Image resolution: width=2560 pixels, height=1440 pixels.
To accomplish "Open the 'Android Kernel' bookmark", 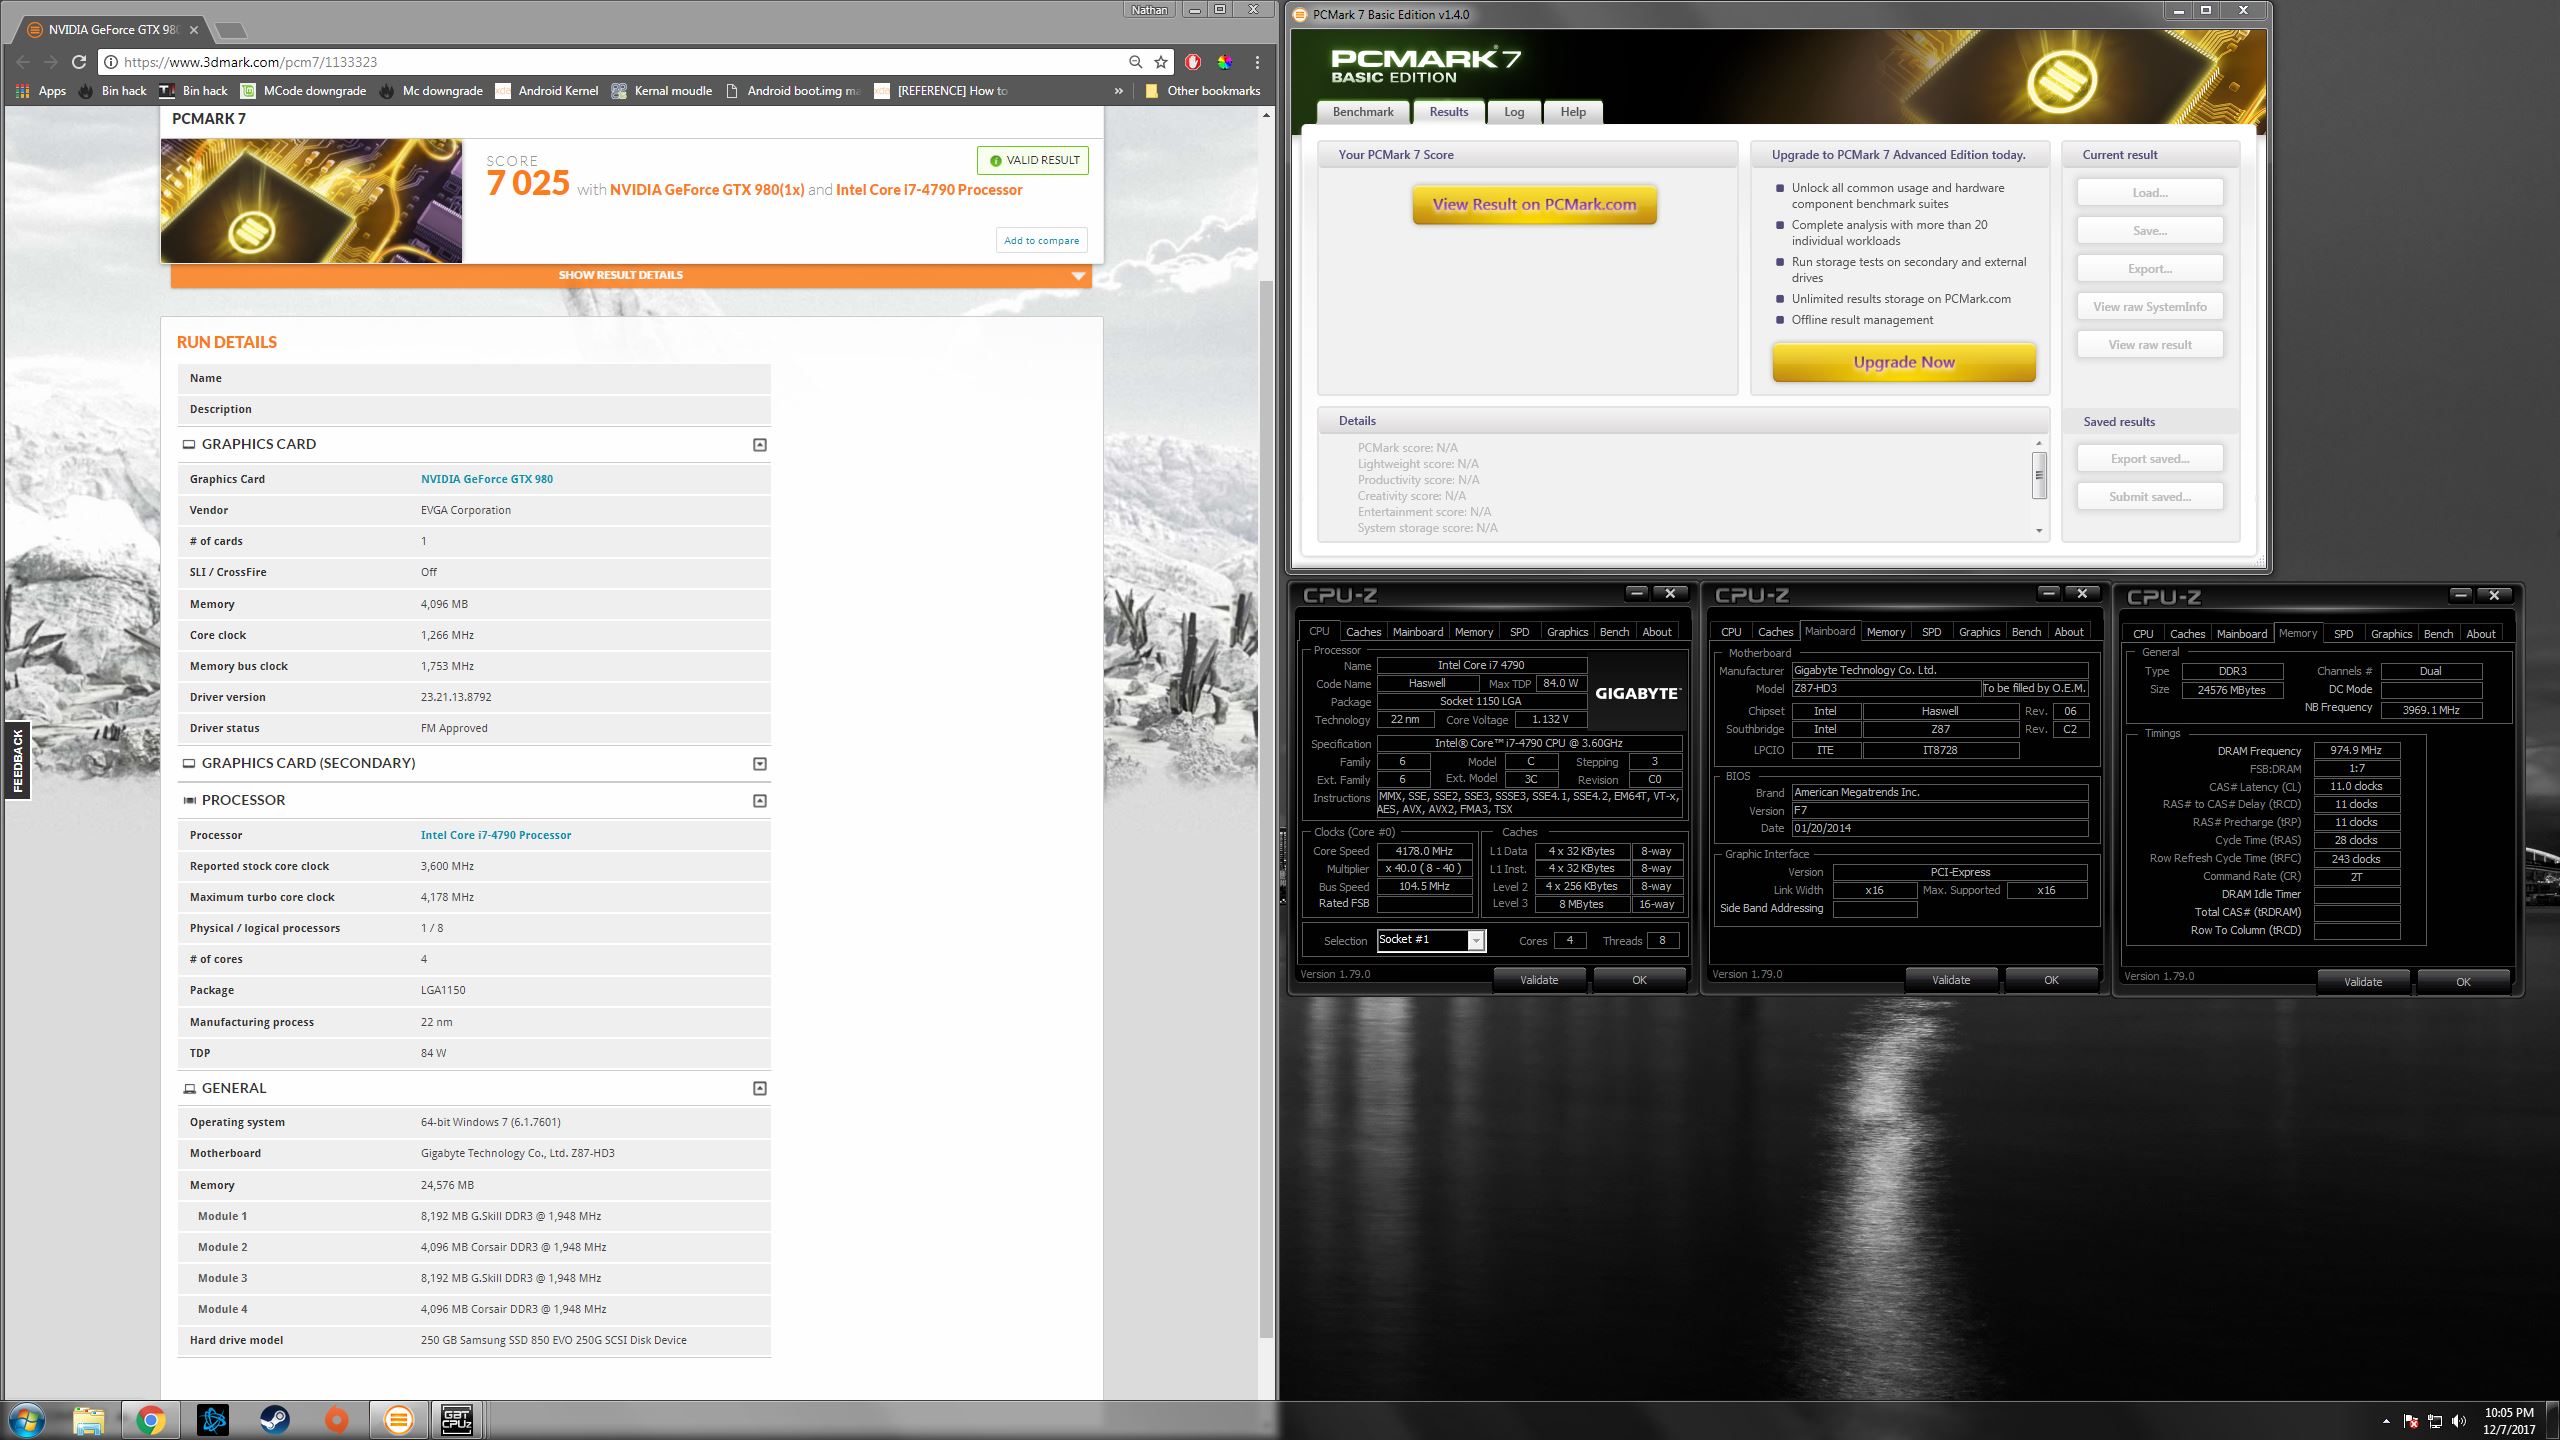I will pyautogui.click(x=547, y=91).
